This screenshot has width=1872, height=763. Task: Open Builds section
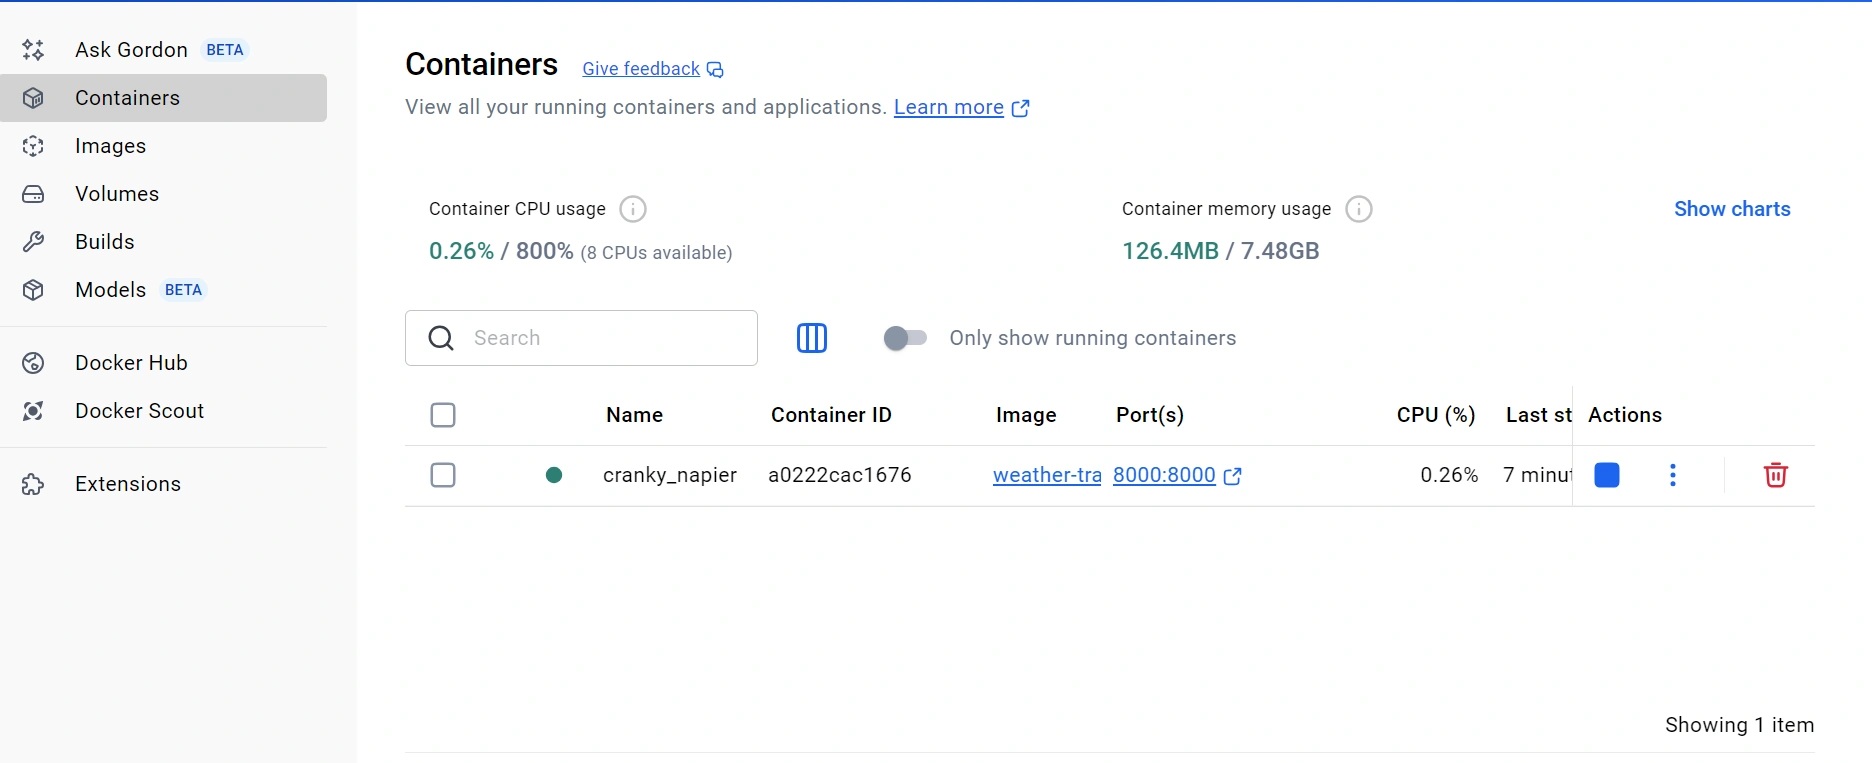(x=164, y=242)
